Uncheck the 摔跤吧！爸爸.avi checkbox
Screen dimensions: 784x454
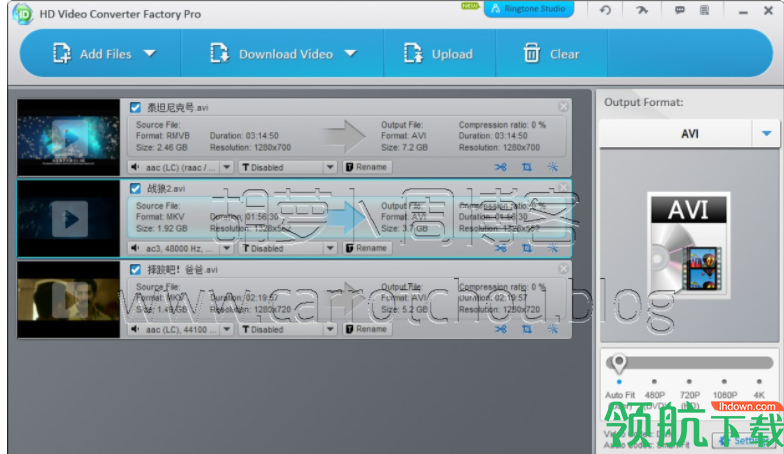[x=135, y=270]
